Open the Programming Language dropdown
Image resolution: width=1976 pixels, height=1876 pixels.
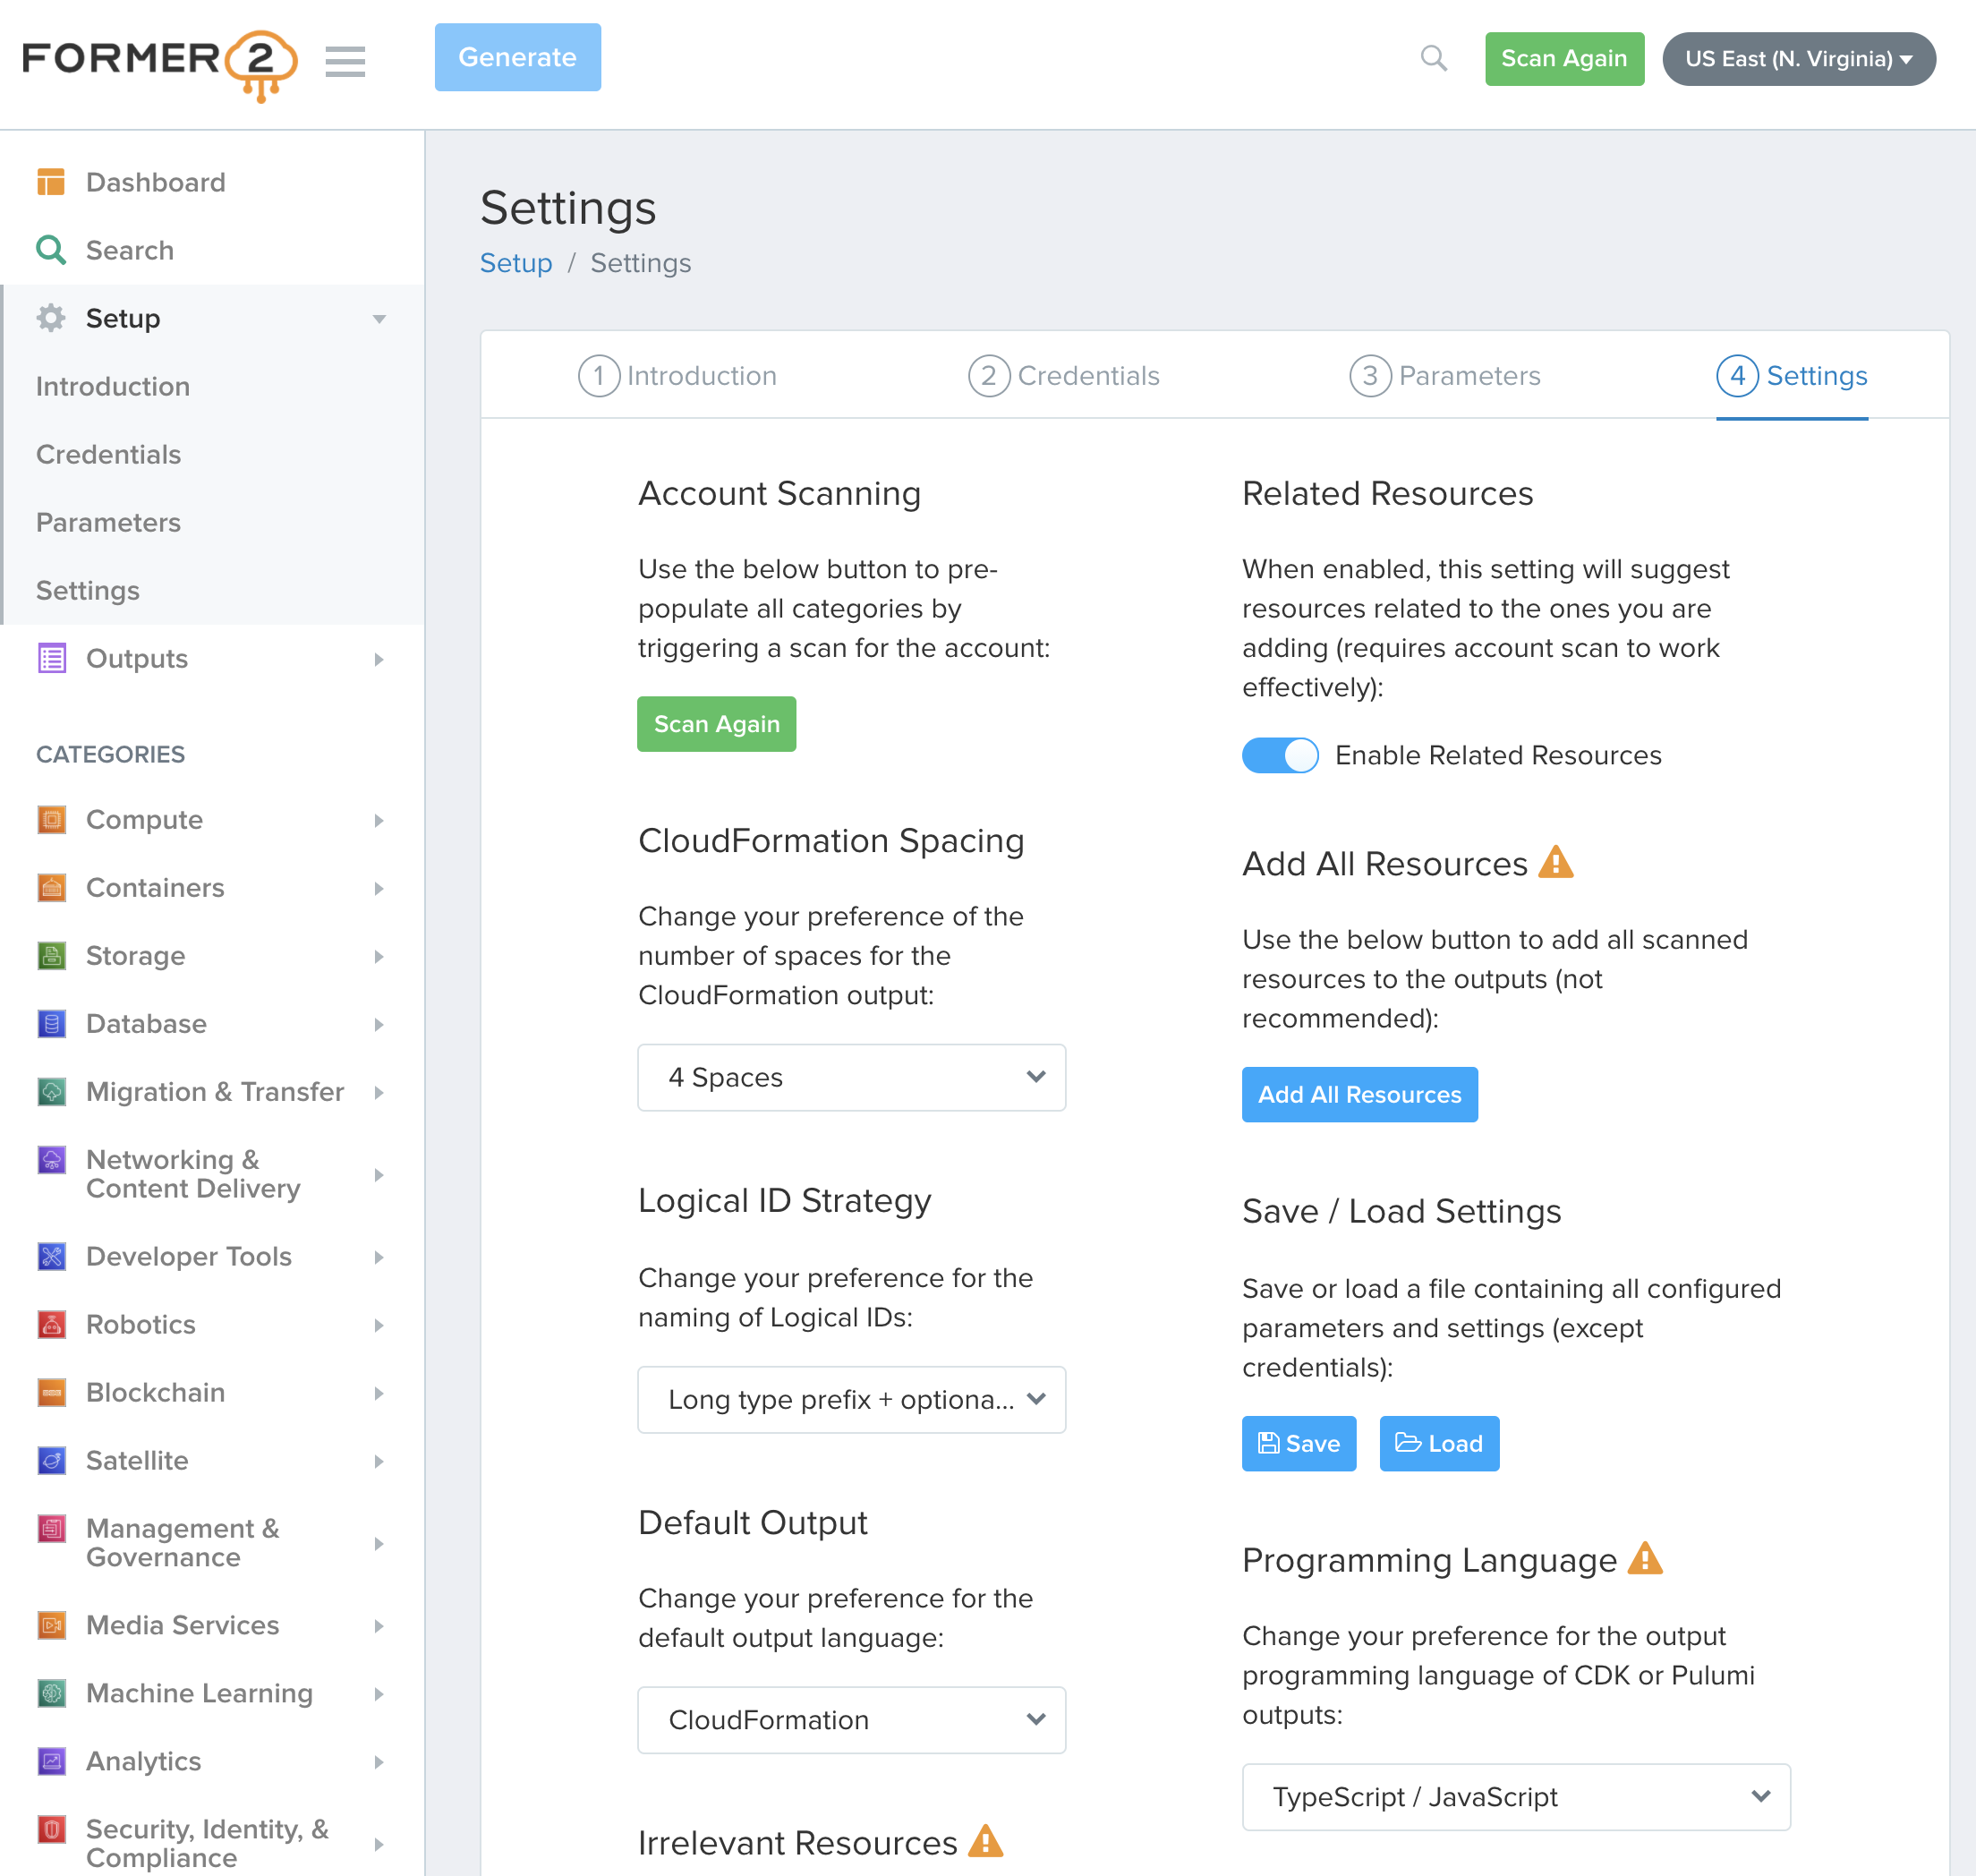coord(1515,1797)
